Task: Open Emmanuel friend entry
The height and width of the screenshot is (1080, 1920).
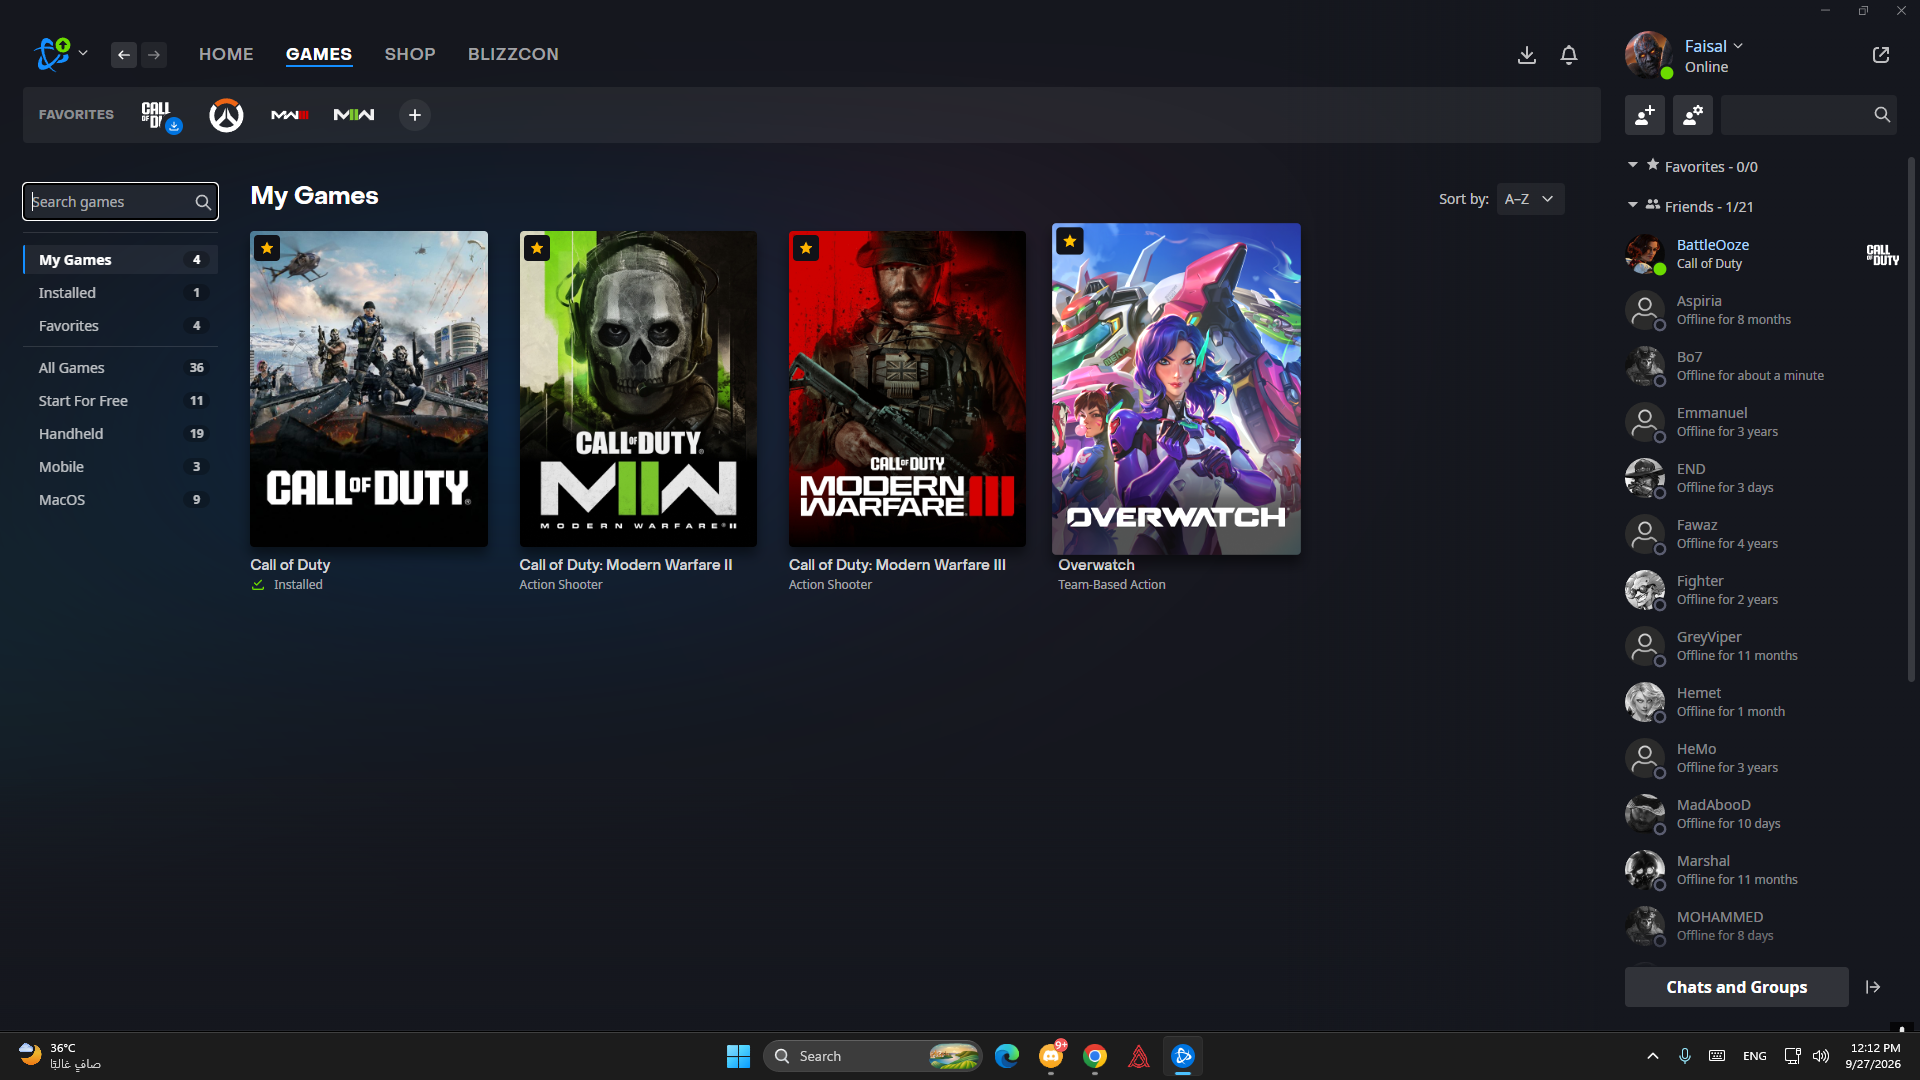Action: pos(1762,422)
